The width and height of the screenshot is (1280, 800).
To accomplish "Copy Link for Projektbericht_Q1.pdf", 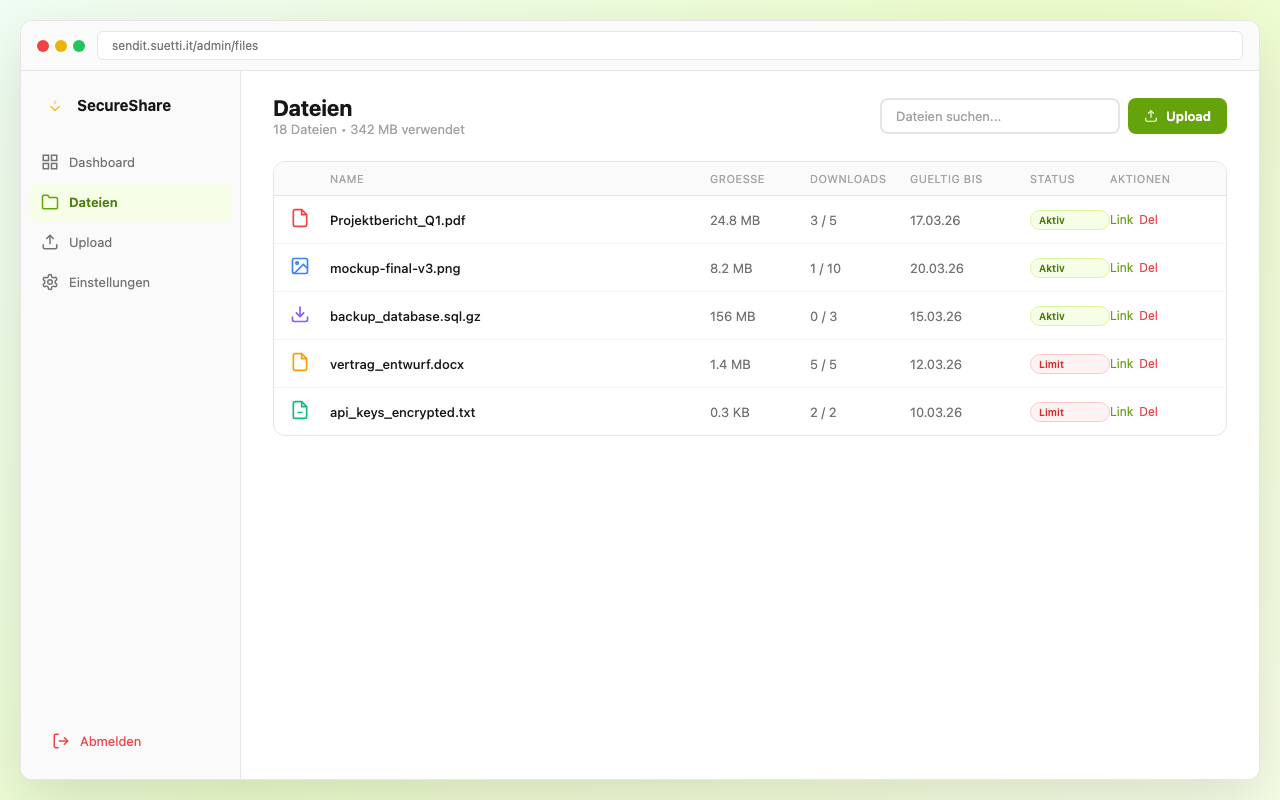I will coord(1121,220).
